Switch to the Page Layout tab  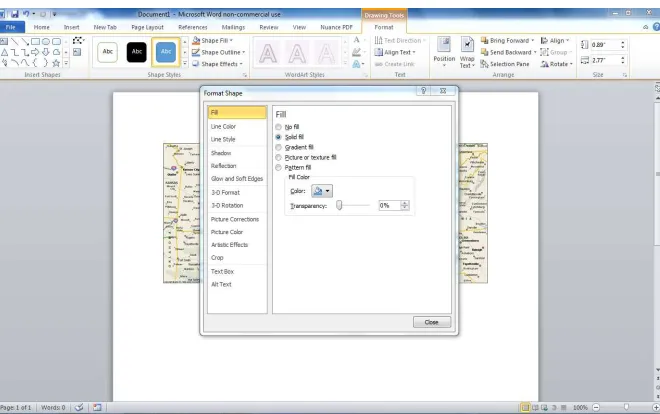147,27
